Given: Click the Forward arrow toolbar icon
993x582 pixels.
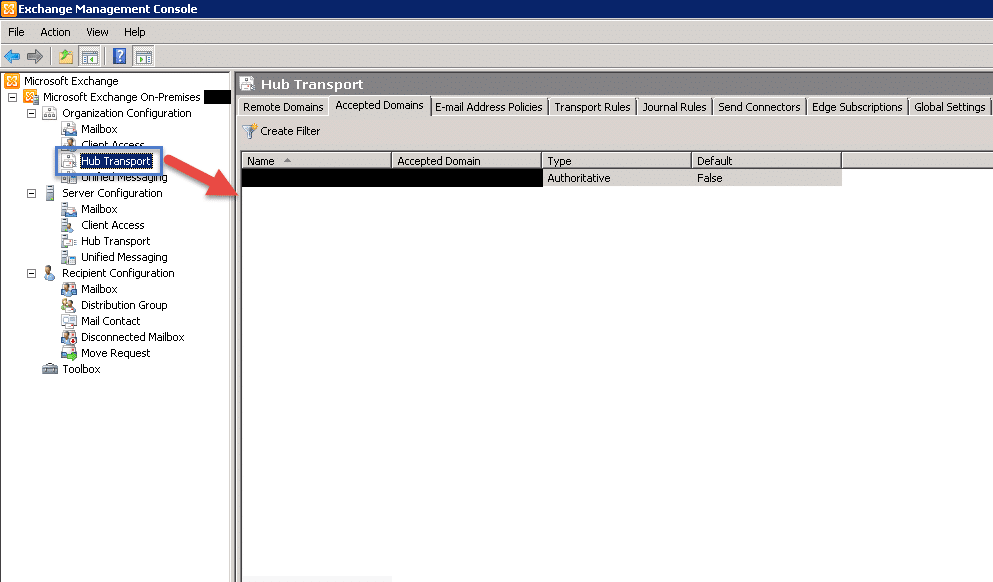Looking at the screenshot, I should (35, 57).
